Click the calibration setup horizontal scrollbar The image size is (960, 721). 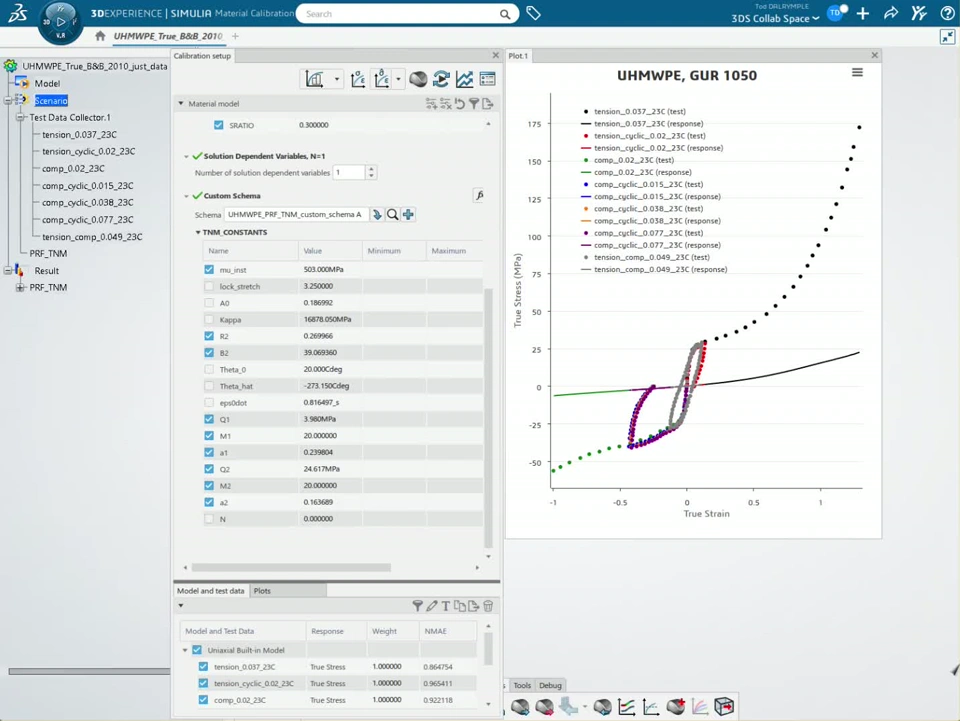pos(291,567)
